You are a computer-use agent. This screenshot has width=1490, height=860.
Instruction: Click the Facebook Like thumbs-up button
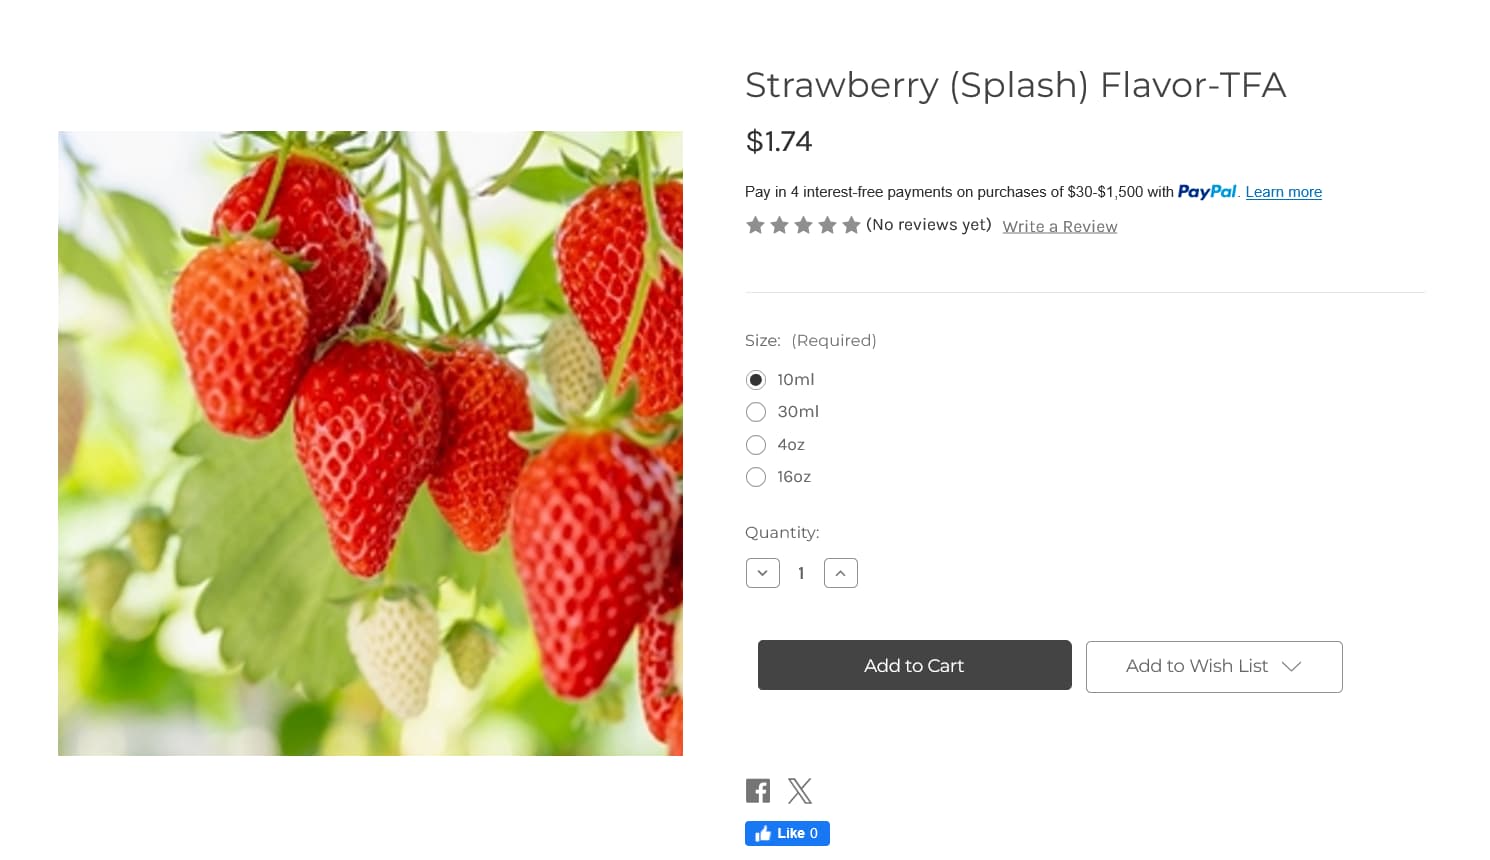[787, 833]
